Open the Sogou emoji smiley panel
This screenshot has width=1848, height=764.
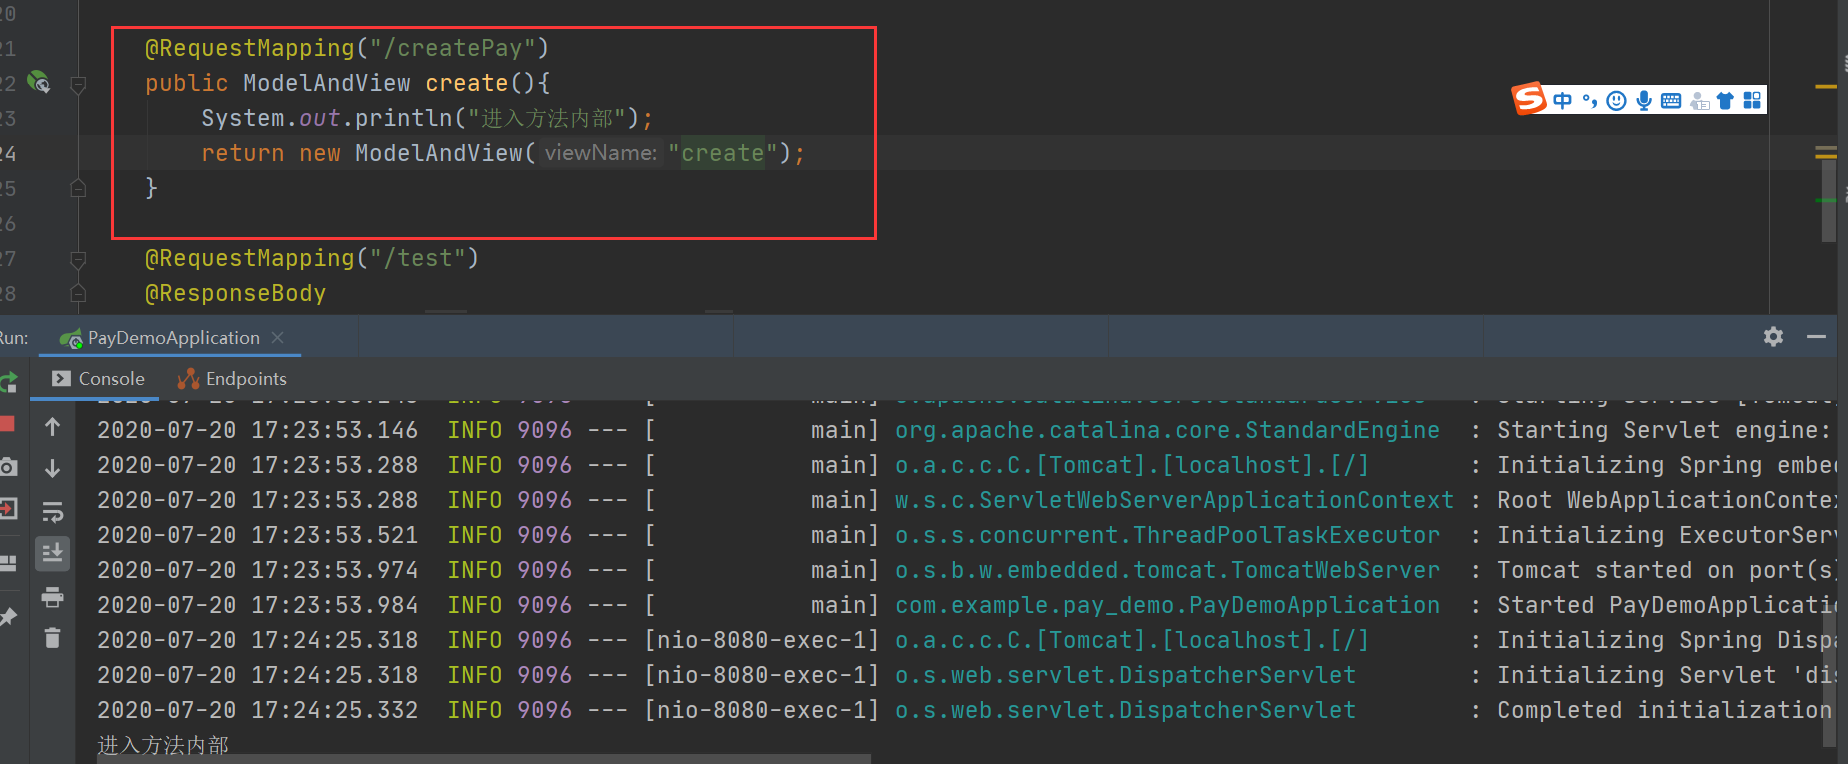point(1616,100)
